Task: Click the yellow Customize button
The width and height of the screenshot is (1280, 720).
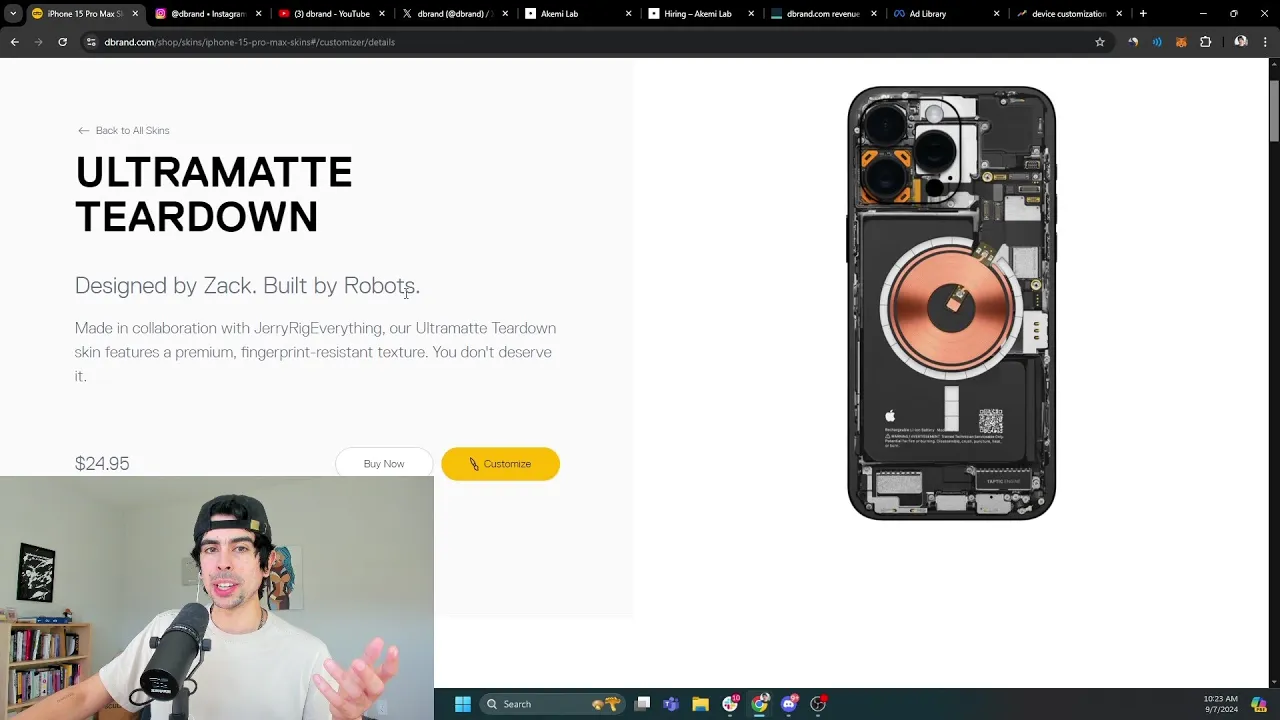Action: (x=500, y=464)
